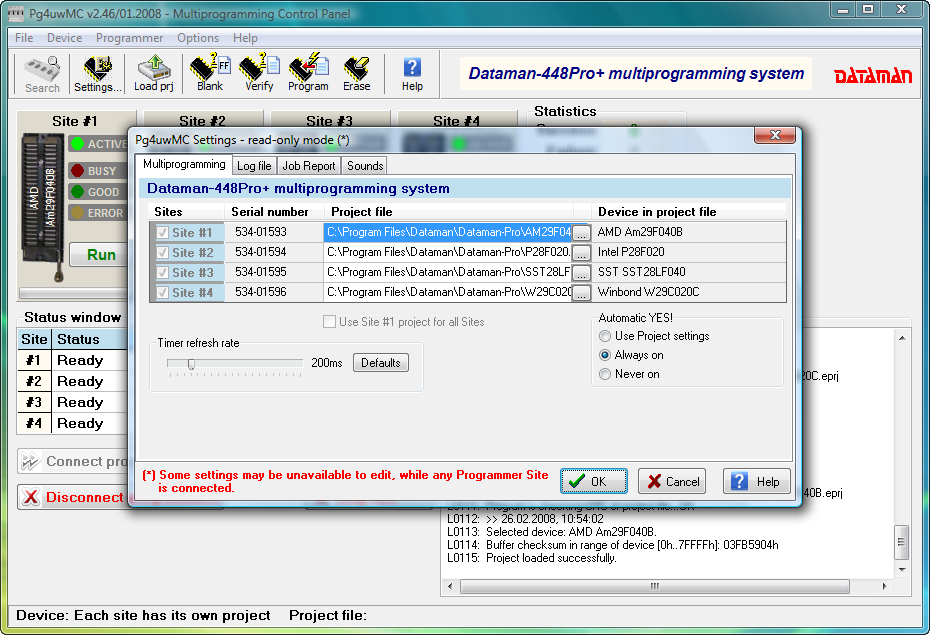Image resolution: width=930 pixels, height=635 pixels.
Task: Select Use Project settings radio button
Action: [605, 336]
